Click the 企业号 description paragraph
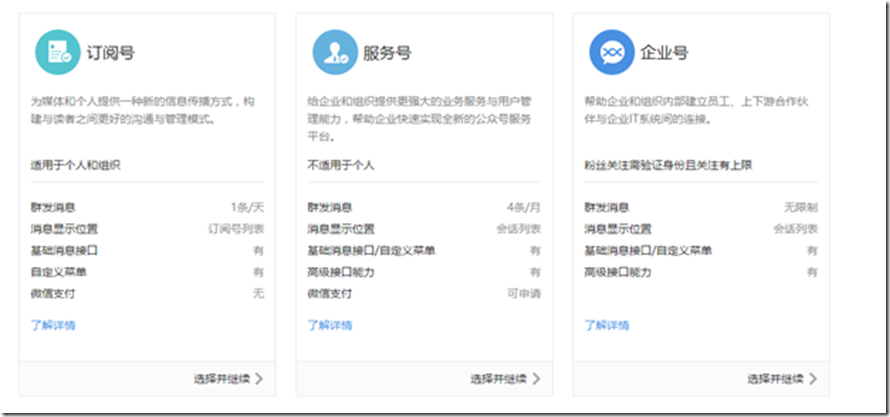 [x=696, y=111]
